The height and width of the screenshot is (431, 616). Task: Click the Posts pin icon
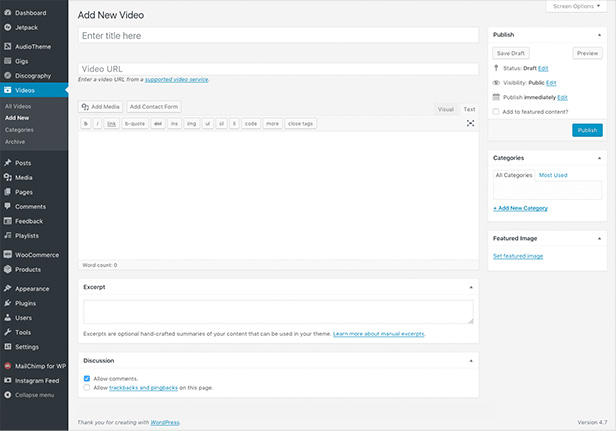[7, 163]
